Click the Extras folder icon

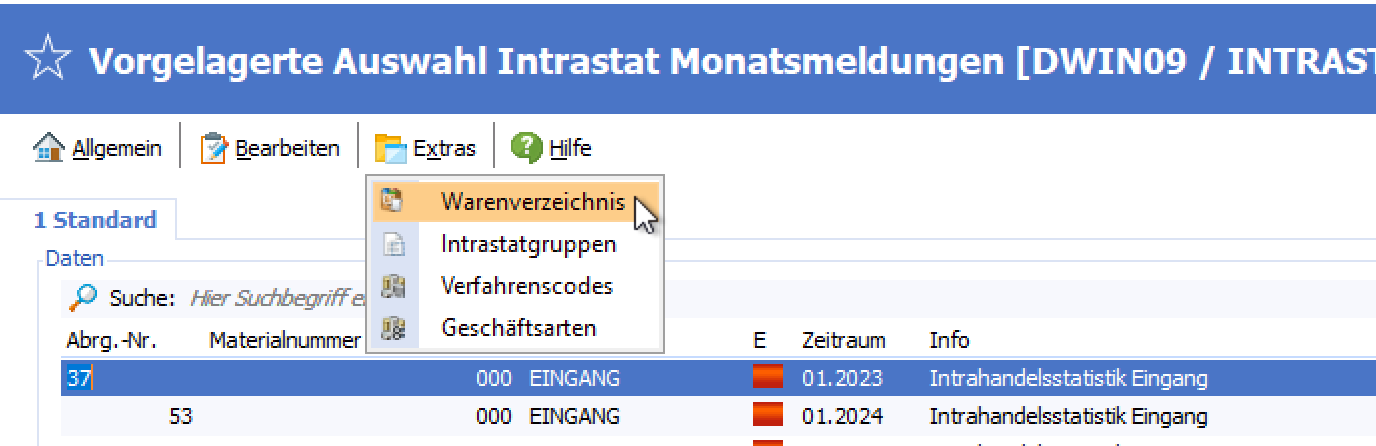click(391, 149)
